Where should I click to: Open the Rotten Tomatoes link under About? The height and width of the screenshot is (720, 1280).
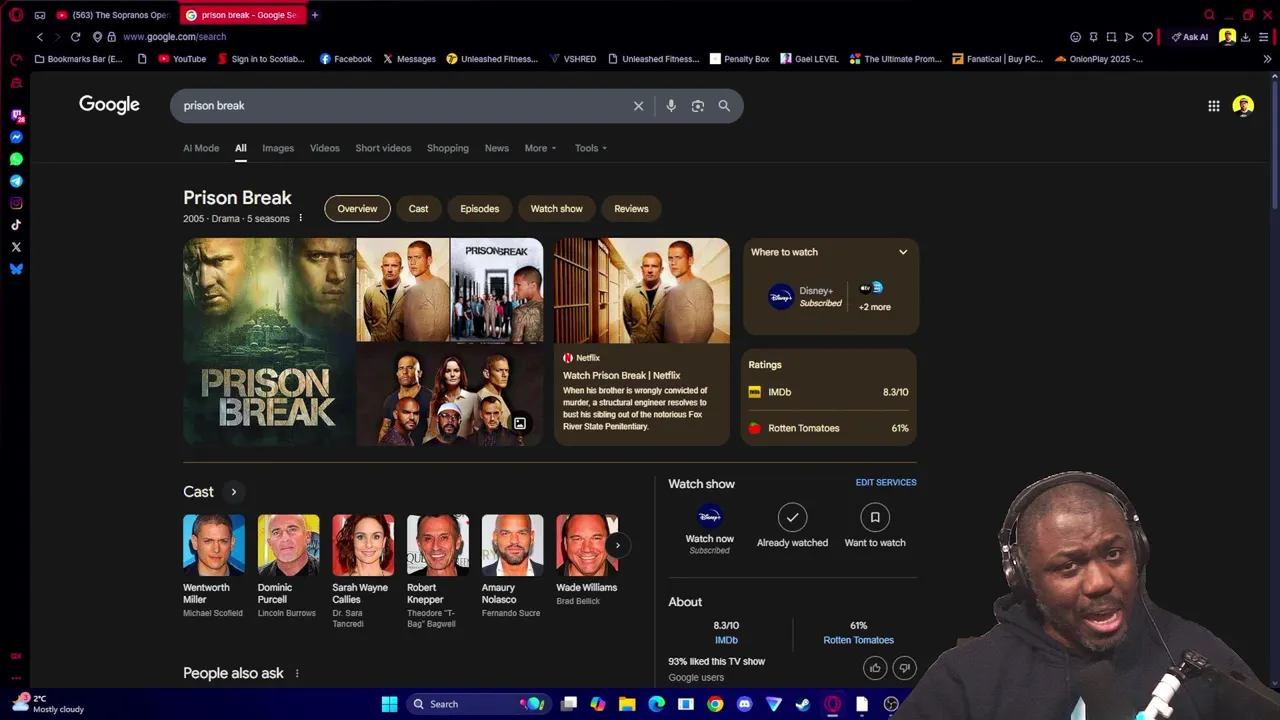(x=858, y=640)
